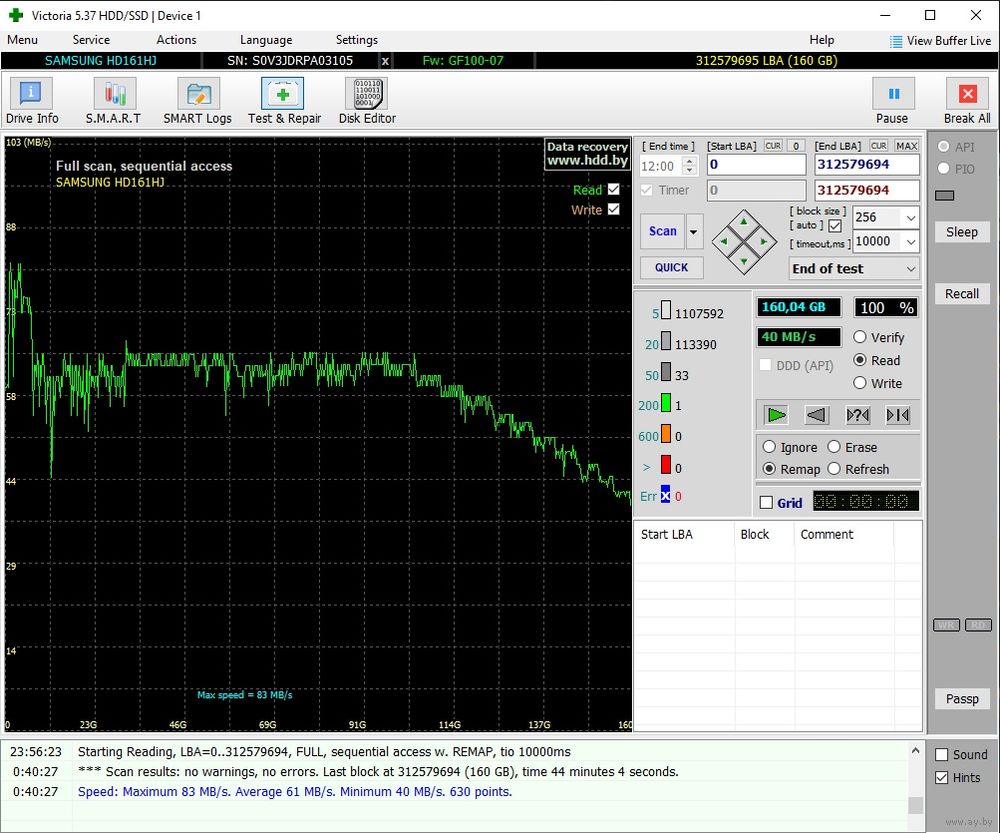Viewport: 1000px width, 833px height.
Task: Select the Erase radio option
Action: click(834, 447)
